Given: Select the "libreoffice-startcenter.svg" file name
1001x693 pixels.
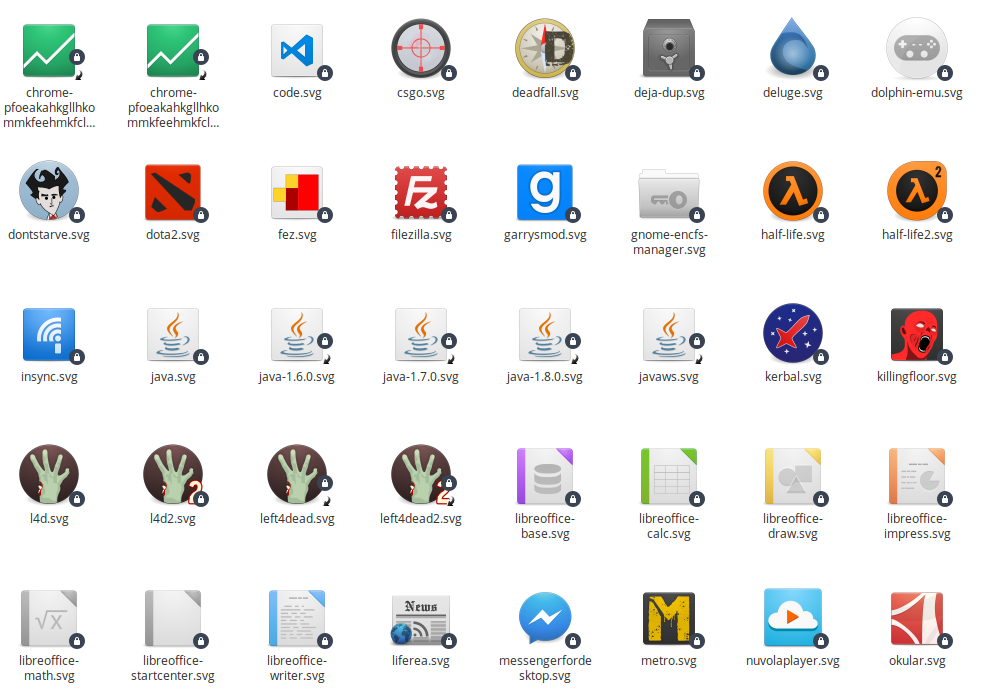Looking at the screenshot, I should pos(173,668).
